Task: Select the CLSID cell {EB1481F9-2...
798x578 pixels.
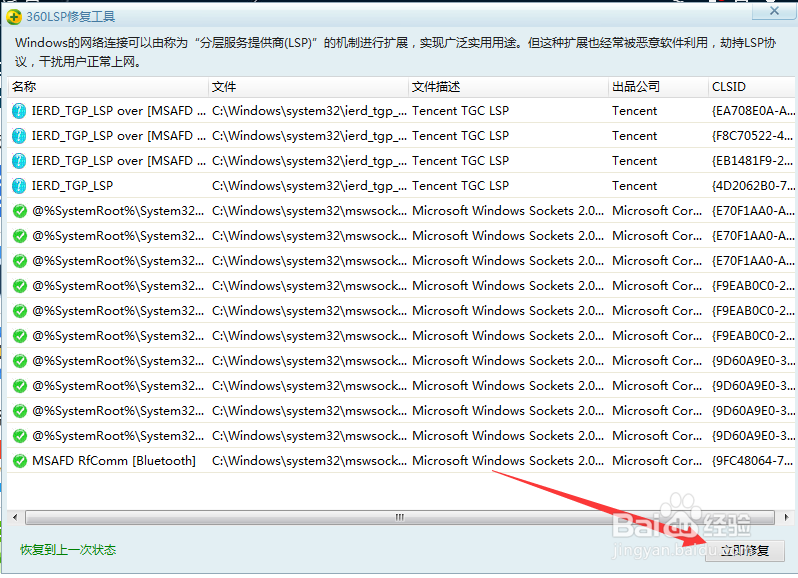Action: [x=753, y=160]
